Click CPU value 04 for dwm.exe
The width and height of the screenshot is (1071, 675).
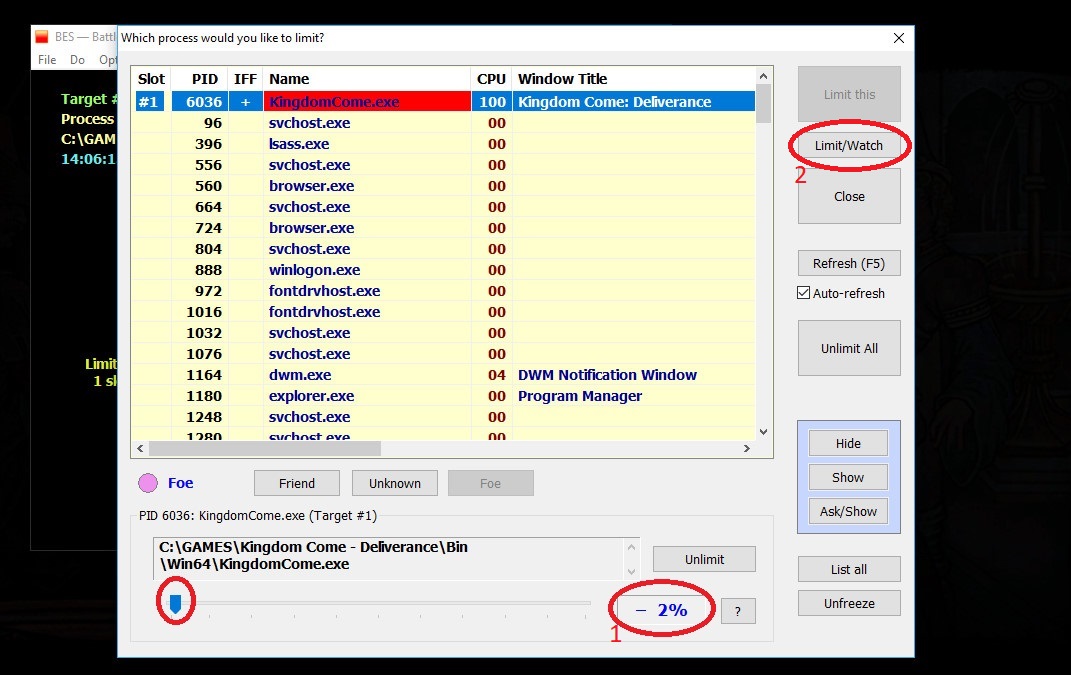(497, 374)
